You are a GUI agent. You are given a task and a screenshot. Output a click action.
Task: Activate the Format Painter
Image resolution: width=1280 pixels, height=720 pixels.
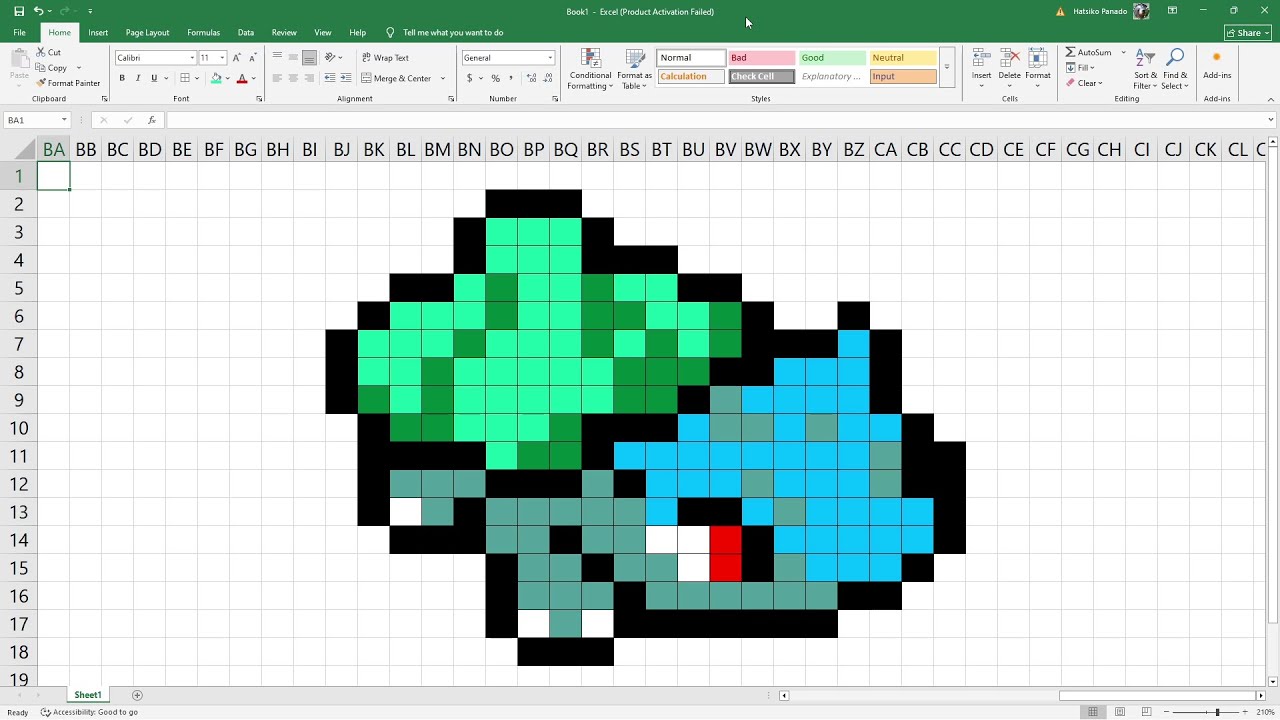tap(68, 83)
